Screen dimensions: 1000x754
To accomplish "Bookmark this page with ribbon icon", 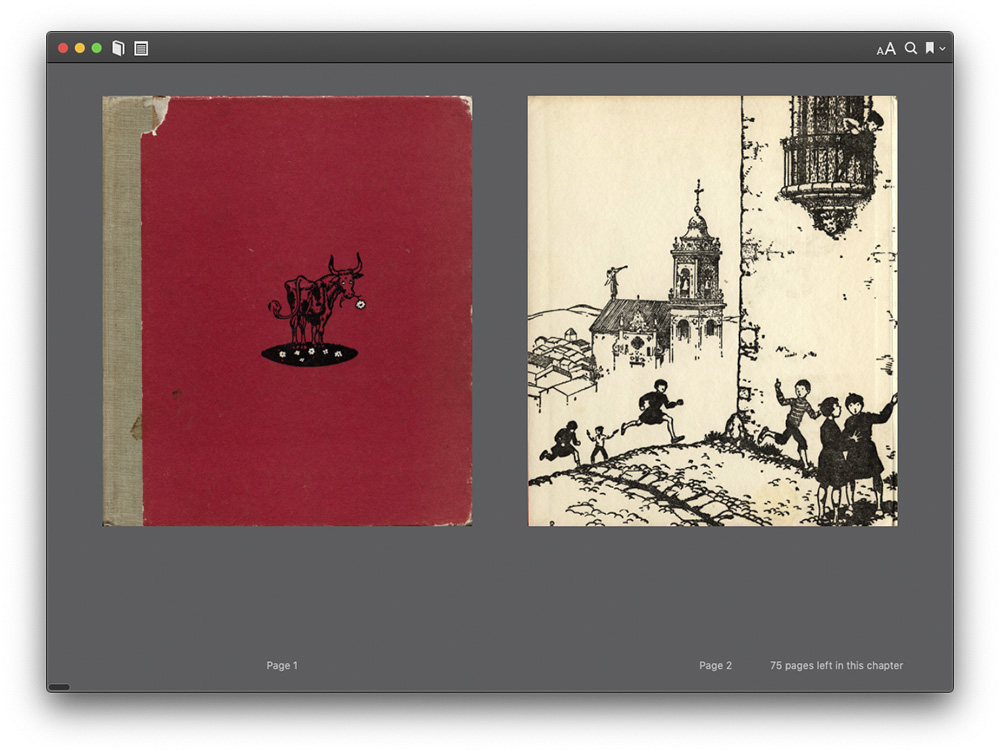I will tap(929, 48).
